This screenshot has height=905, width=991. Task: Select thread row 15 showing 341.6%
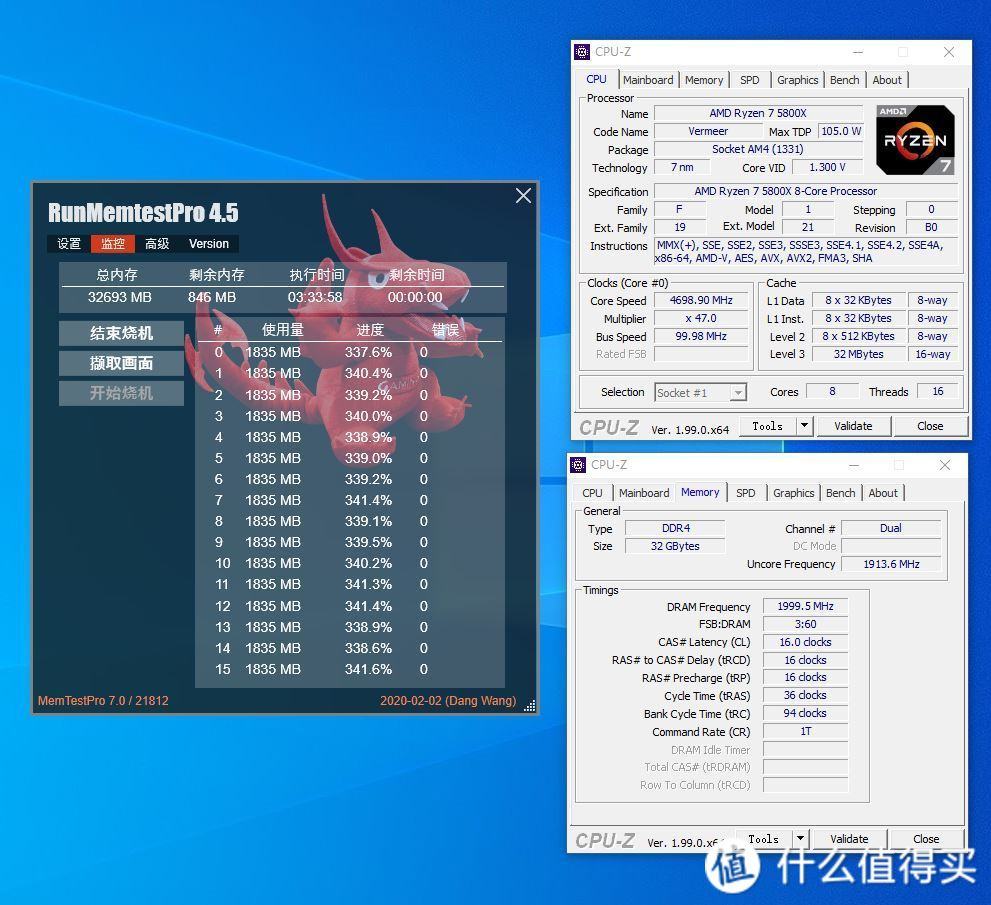pyautogui.click(x=350, y=669)
